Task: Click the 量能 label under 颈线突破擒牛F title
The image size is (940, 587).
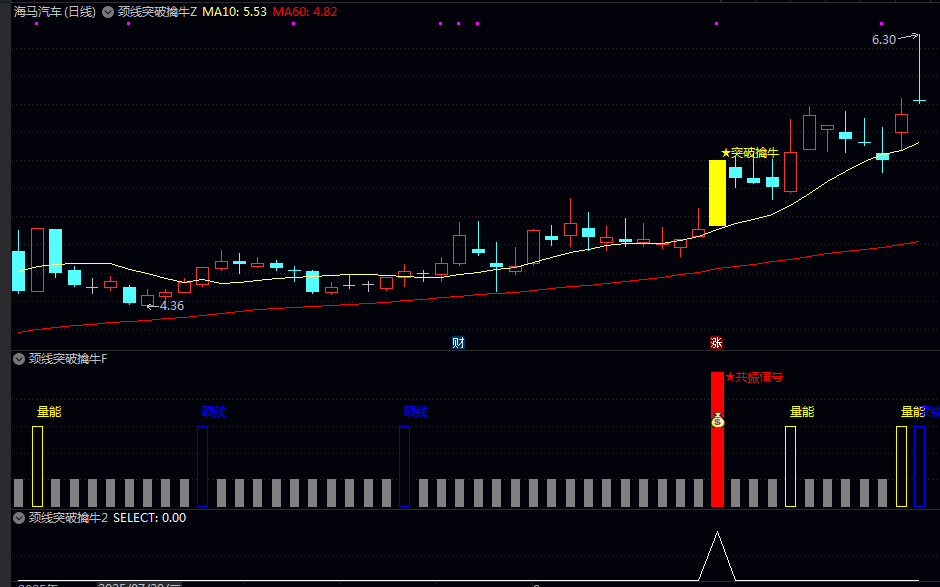Action: (49, 412)
